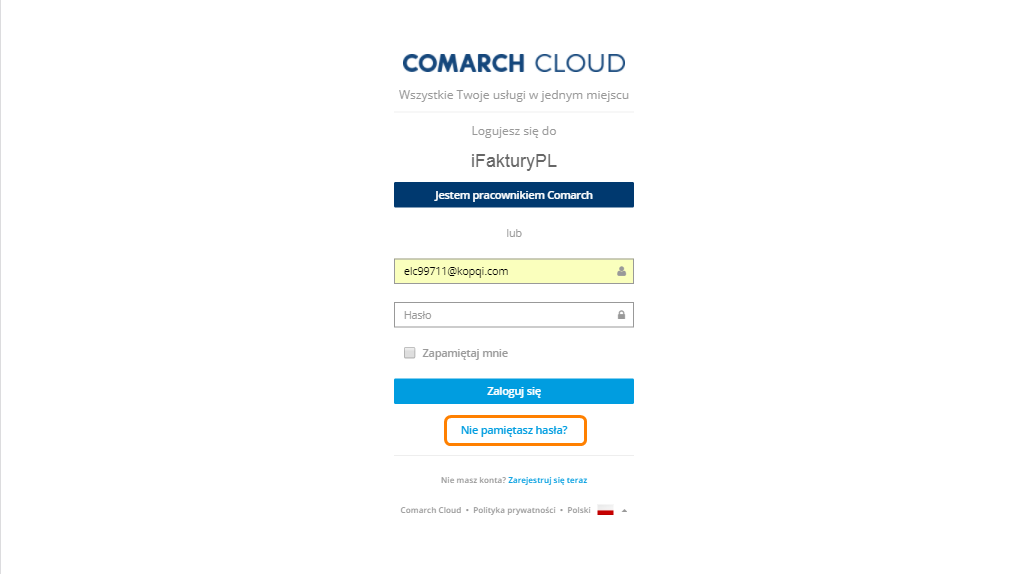The image size is (1026, 574).
Task: Click the padlock icon in Hasło field
Action: (x=621, y=315)
